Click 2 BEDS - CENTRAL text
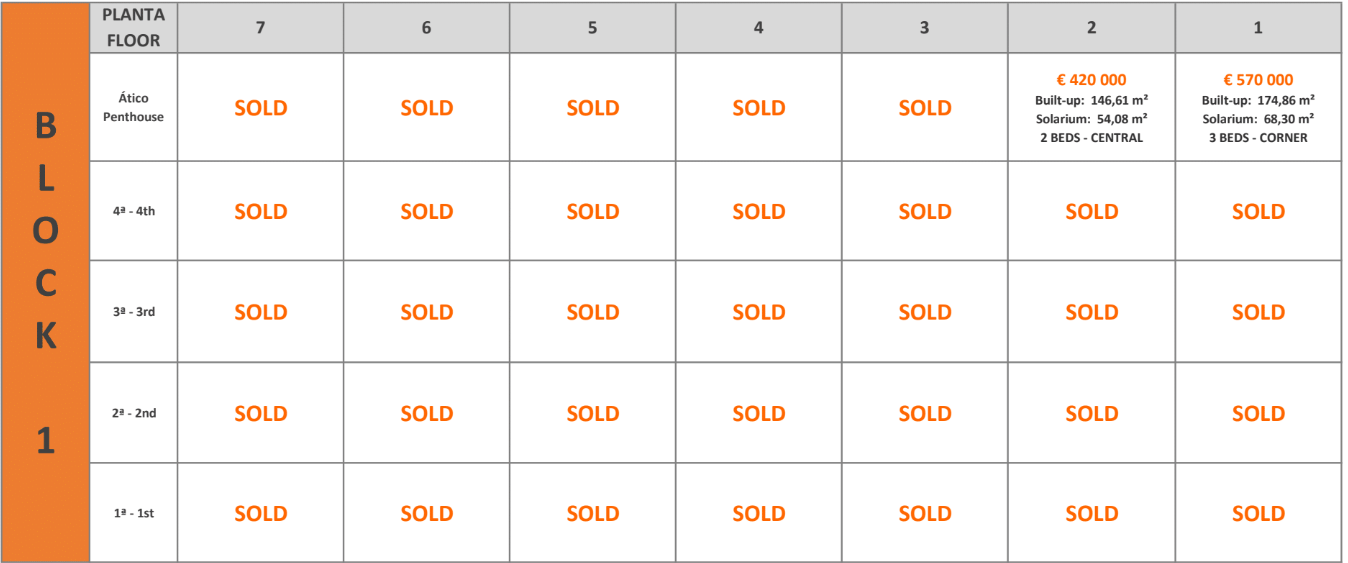1348x563 pixels. click(1091, 138)
